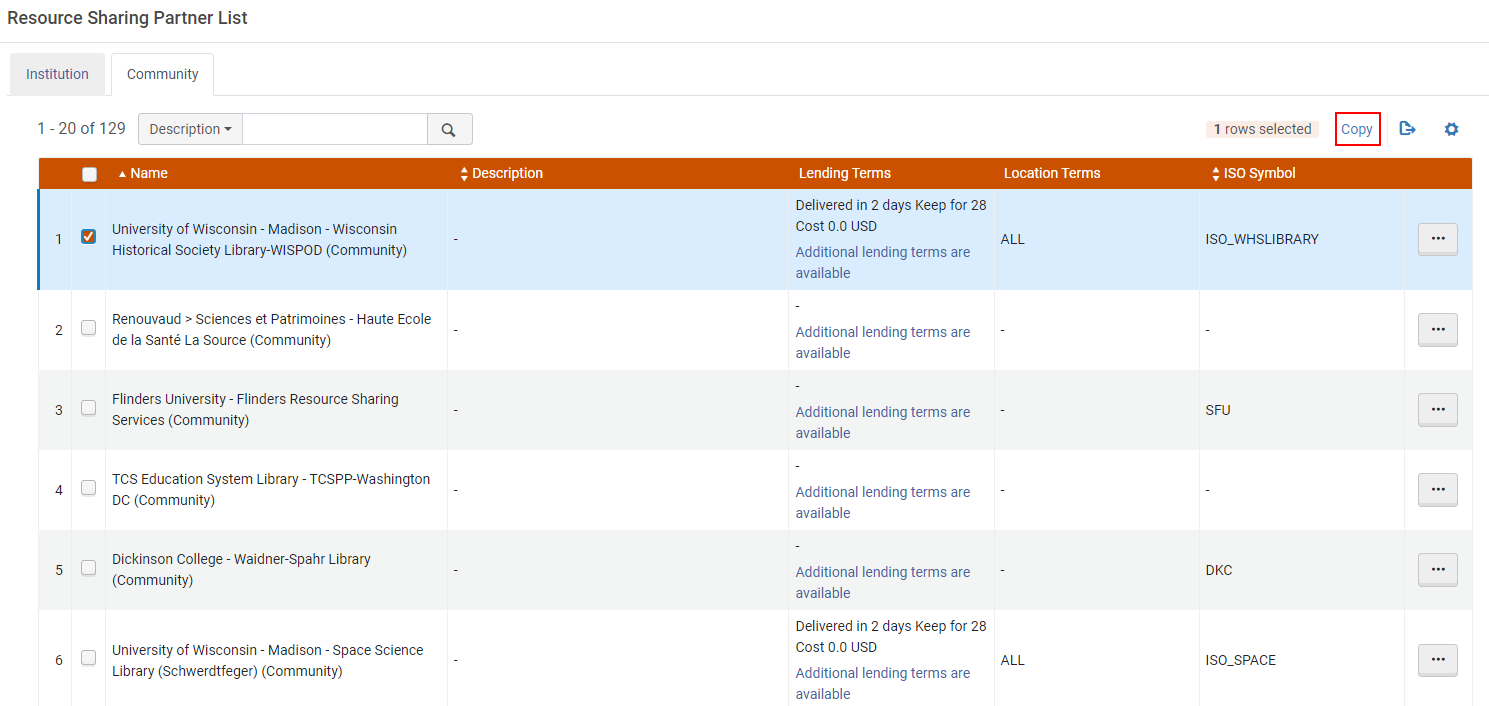Screen dimensions: 1489x706
Task: Focus the partner search text field
Action: [x=335, y=129]
